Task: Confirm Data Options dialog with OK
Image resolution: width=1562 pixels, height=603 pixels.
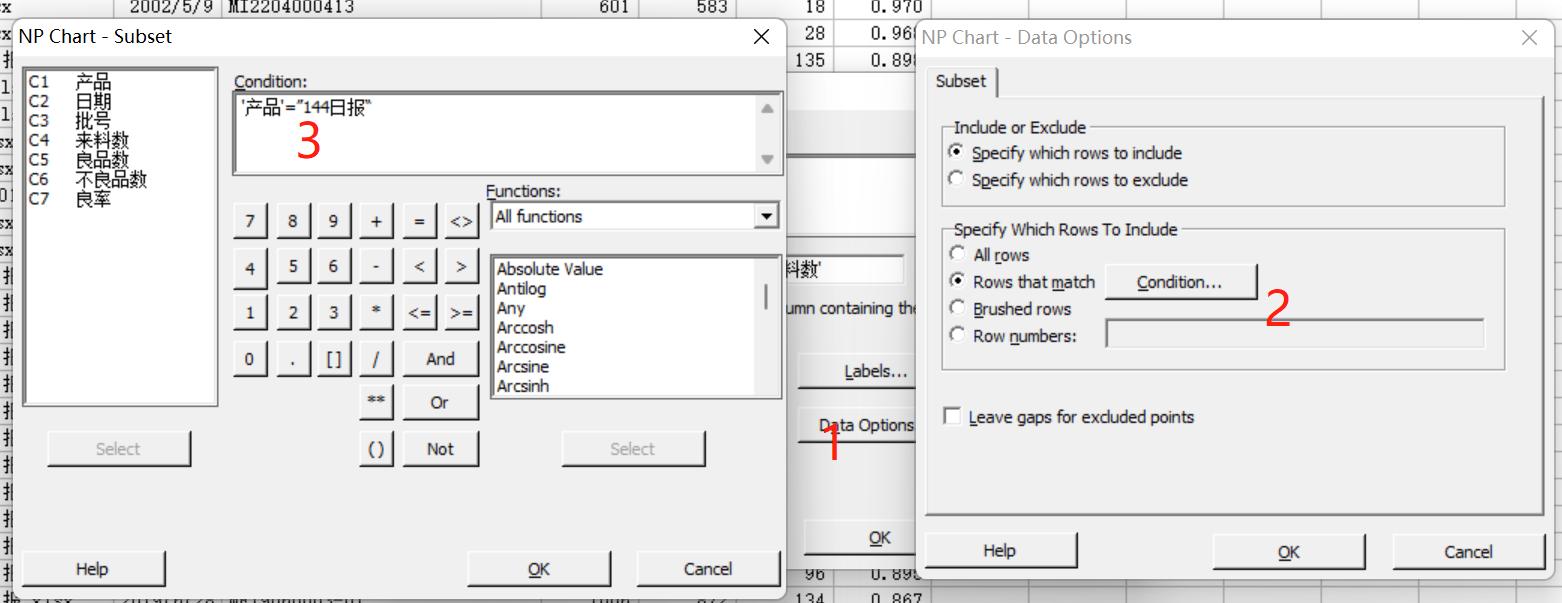Action: click(1288, 552)
